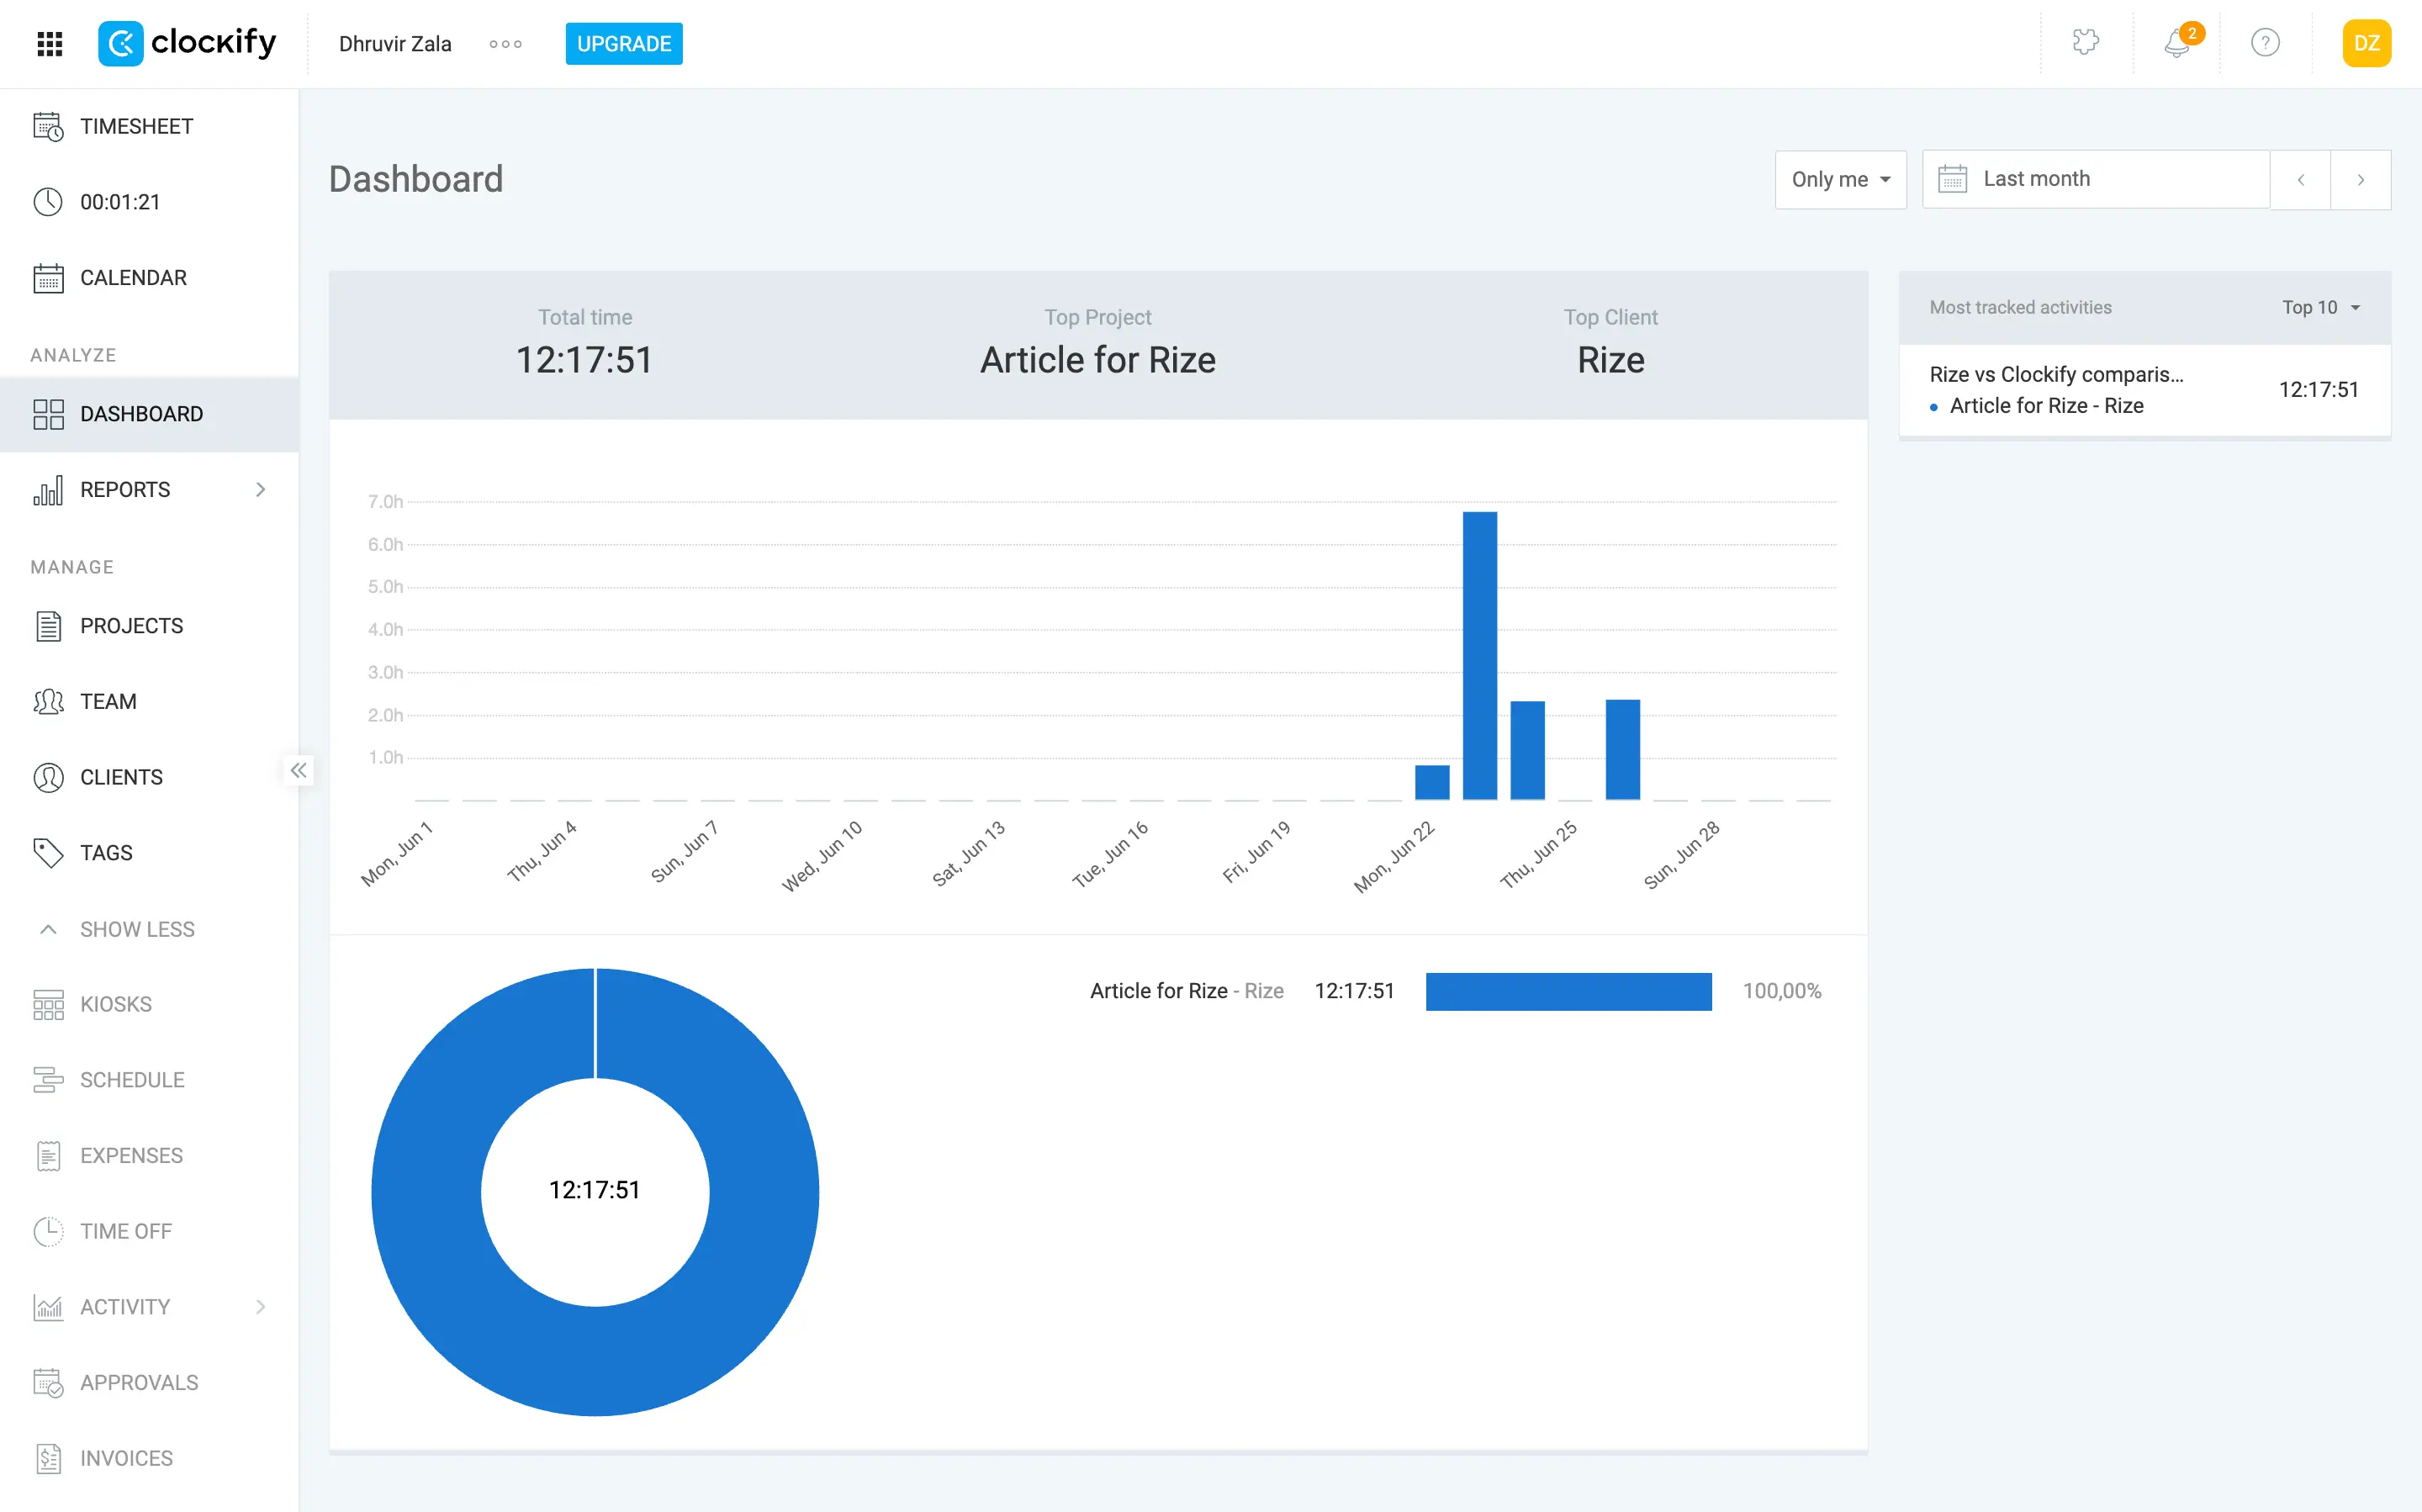Open the Top 10 dropdown
Screen dimensions: 2422x1512
pyautogui.click(x=2321, y=307)
